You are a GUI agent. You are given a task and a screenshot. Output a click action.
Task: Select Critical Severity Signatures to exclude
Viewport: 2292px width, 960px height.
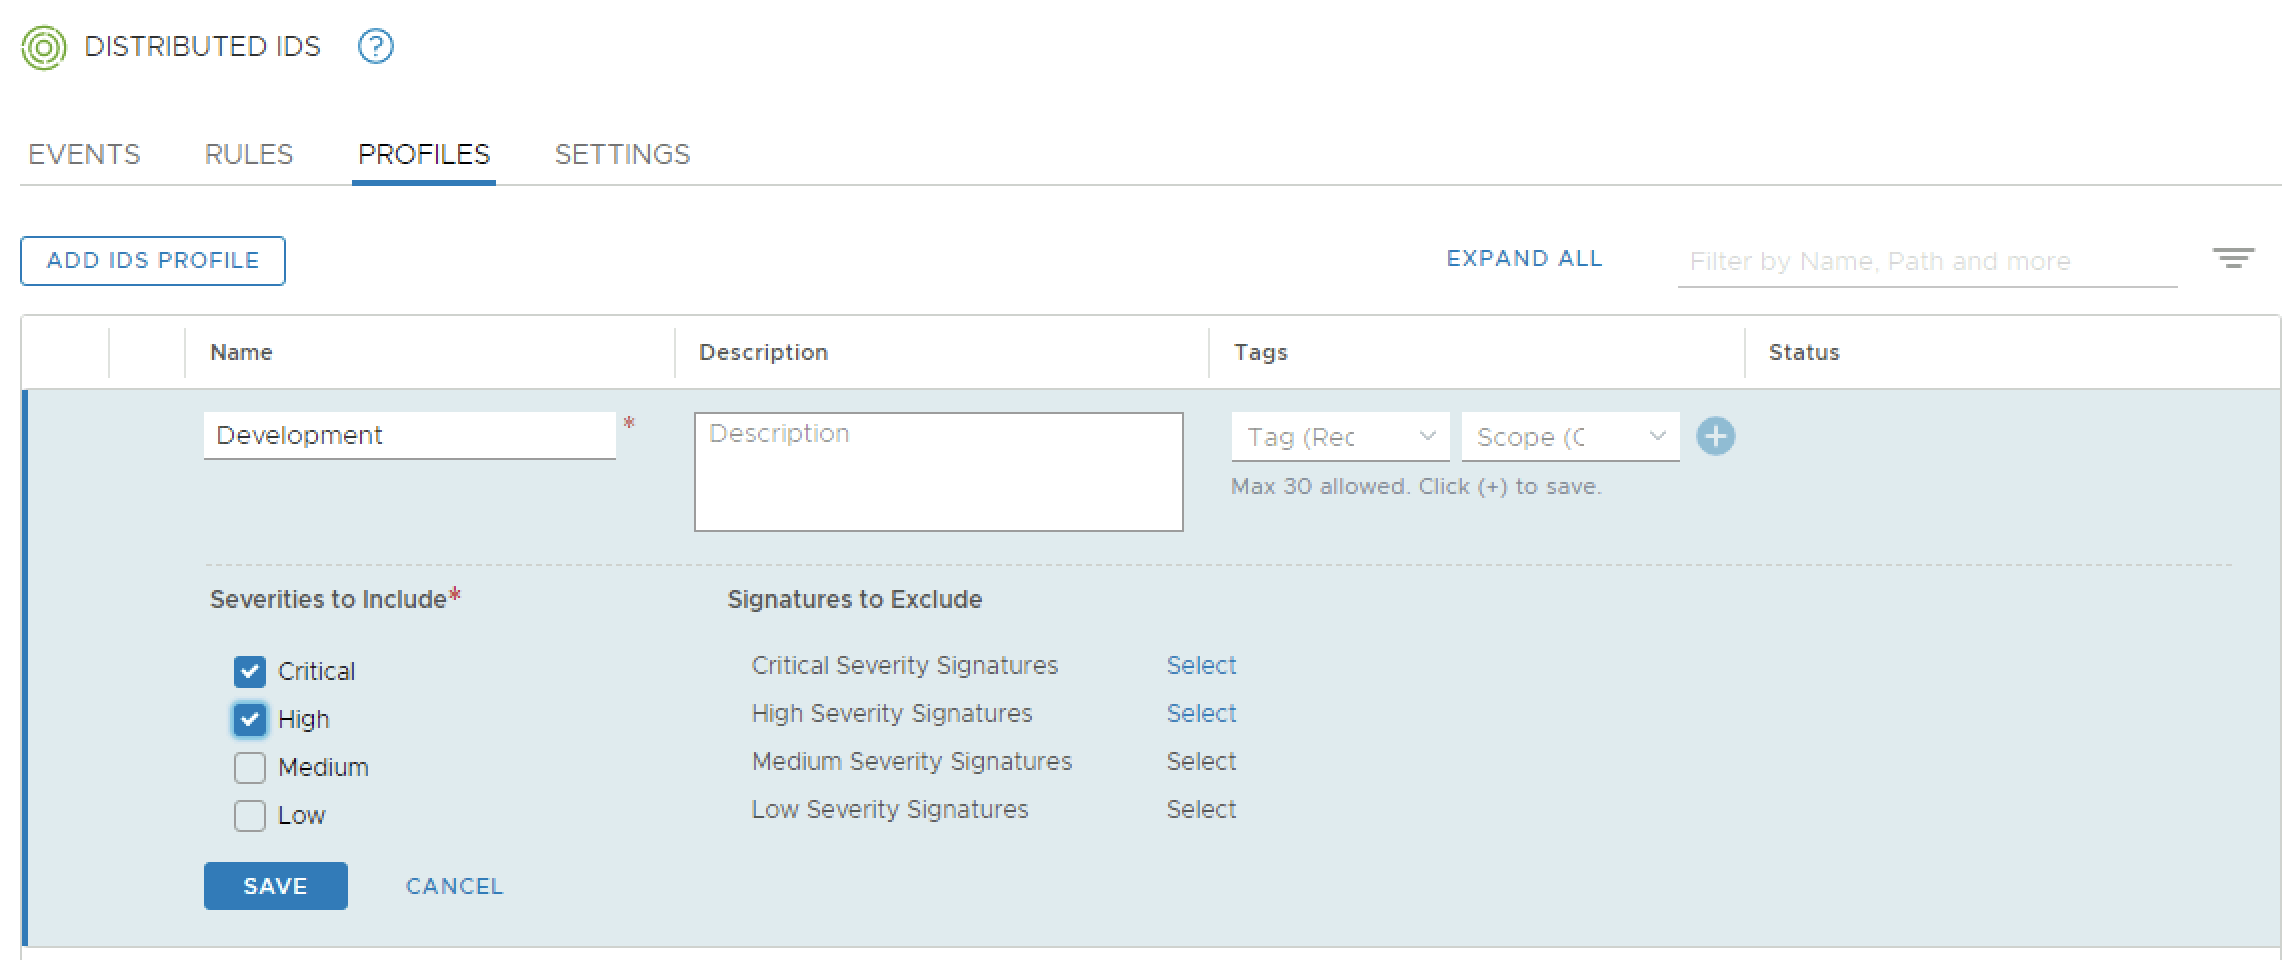[x=1201, y=665]
